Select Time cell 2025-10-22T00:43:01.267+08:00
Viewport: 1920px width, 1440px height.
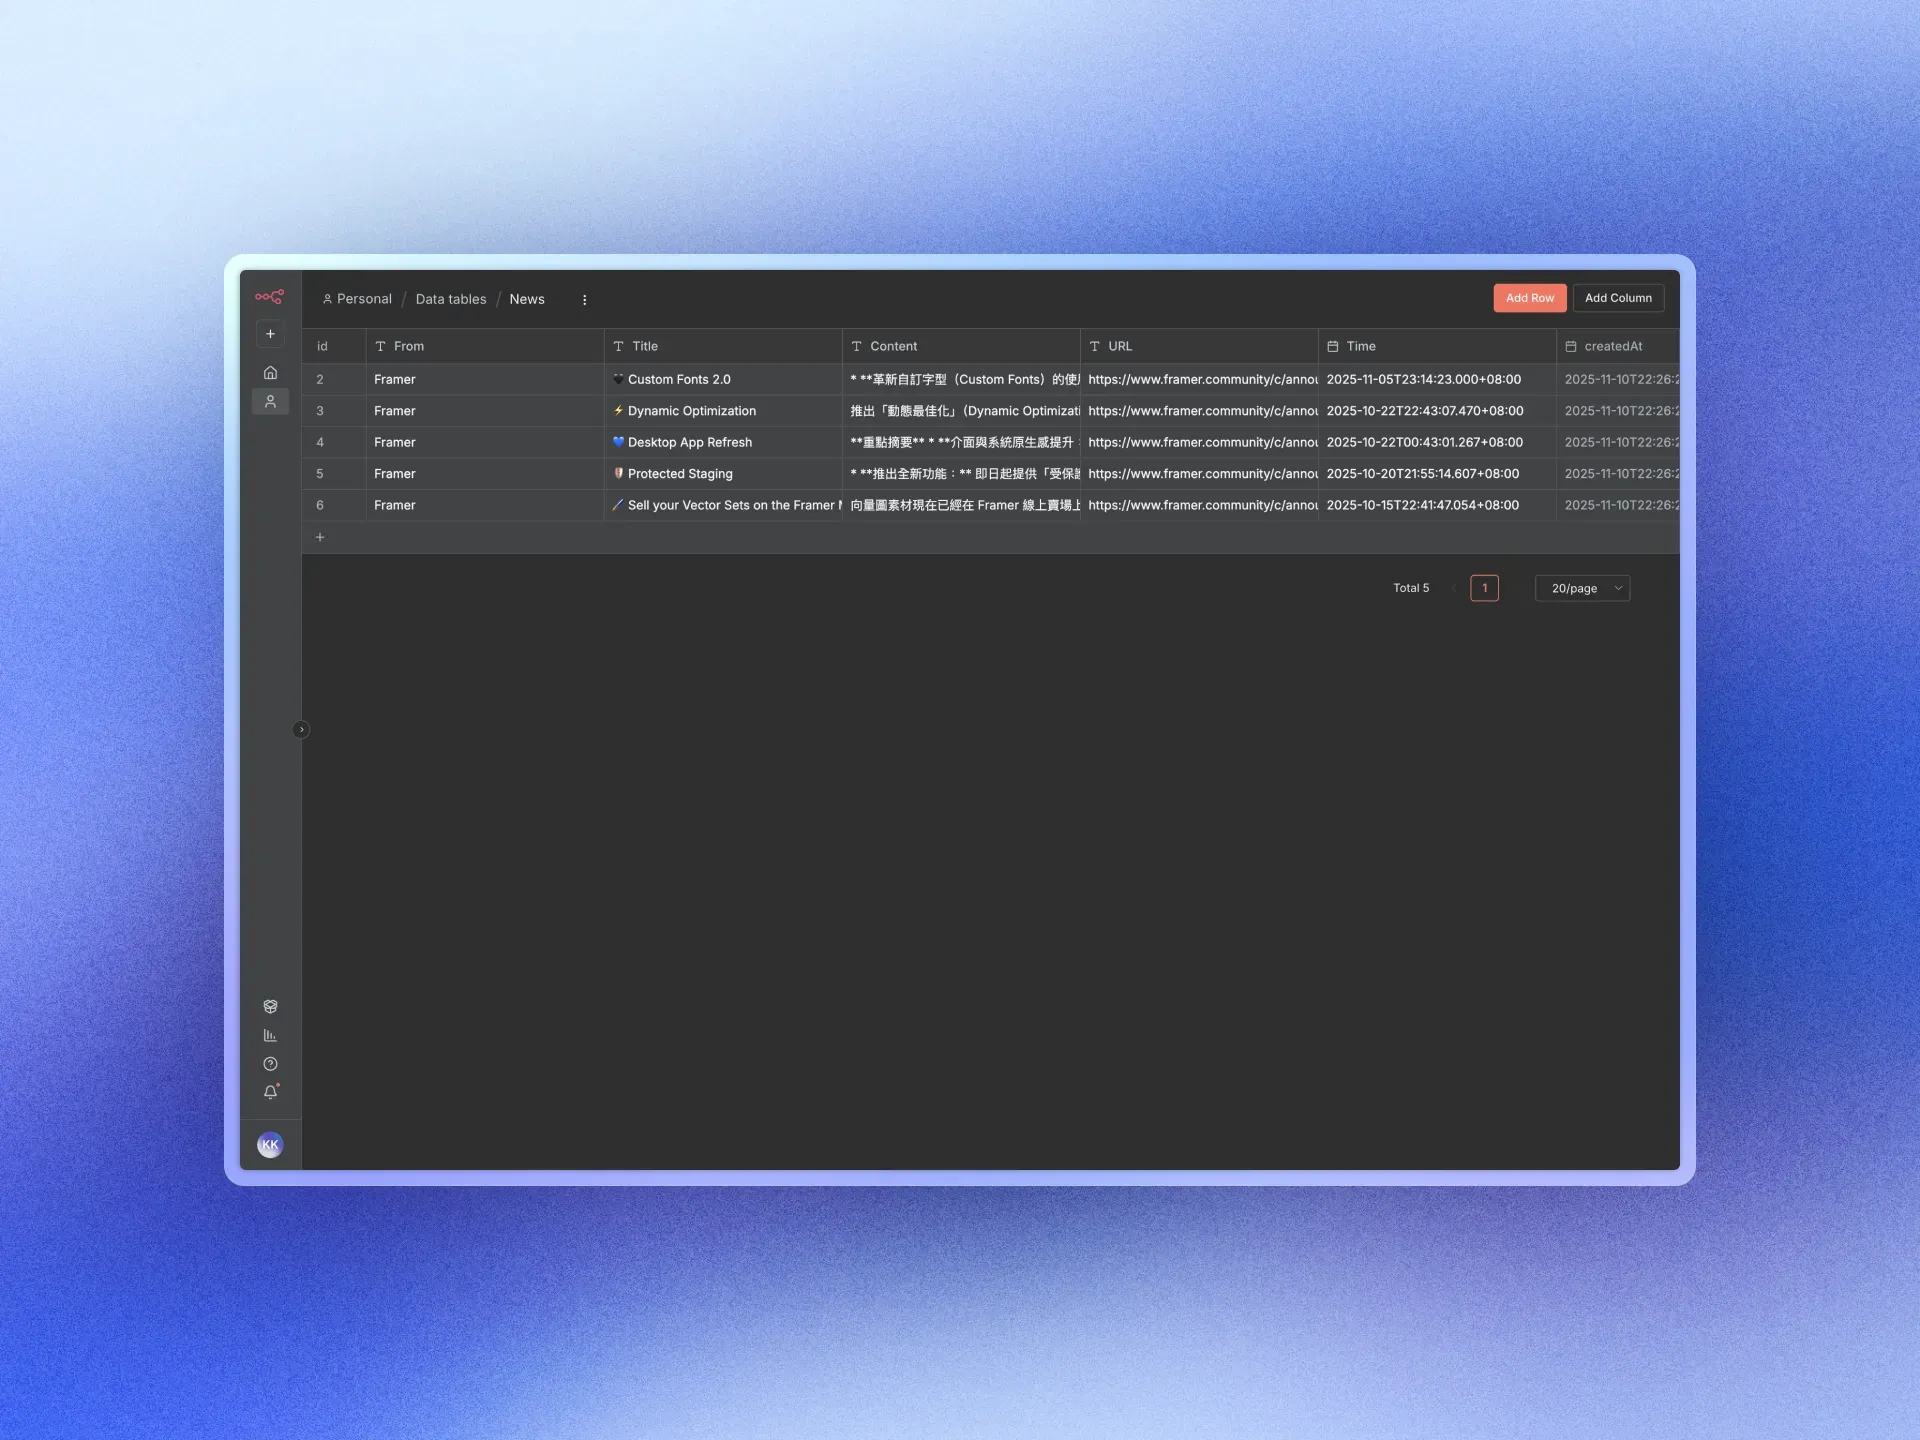(x=1437, y=442)
